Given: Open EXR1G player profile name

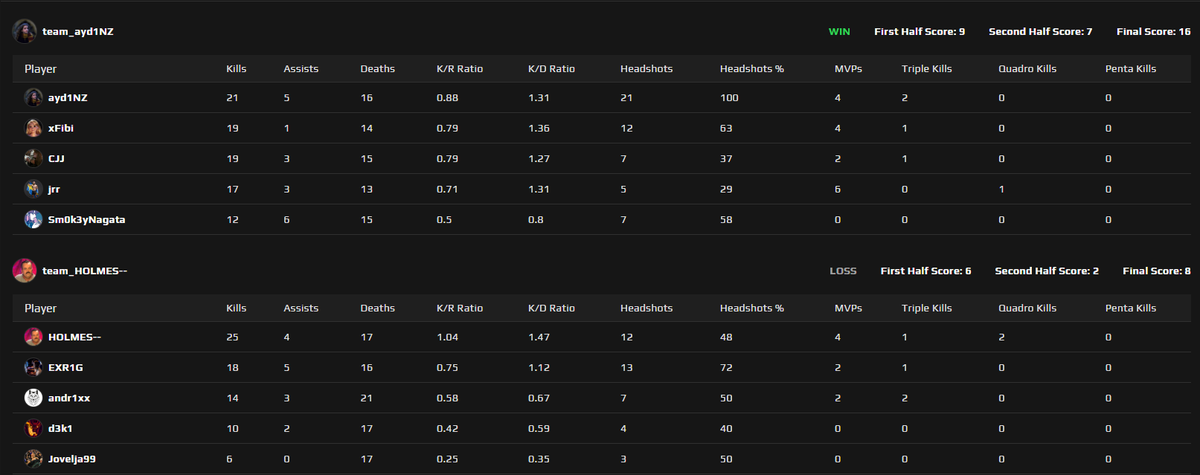Looking at the screenshot, I should coord(66,367).
